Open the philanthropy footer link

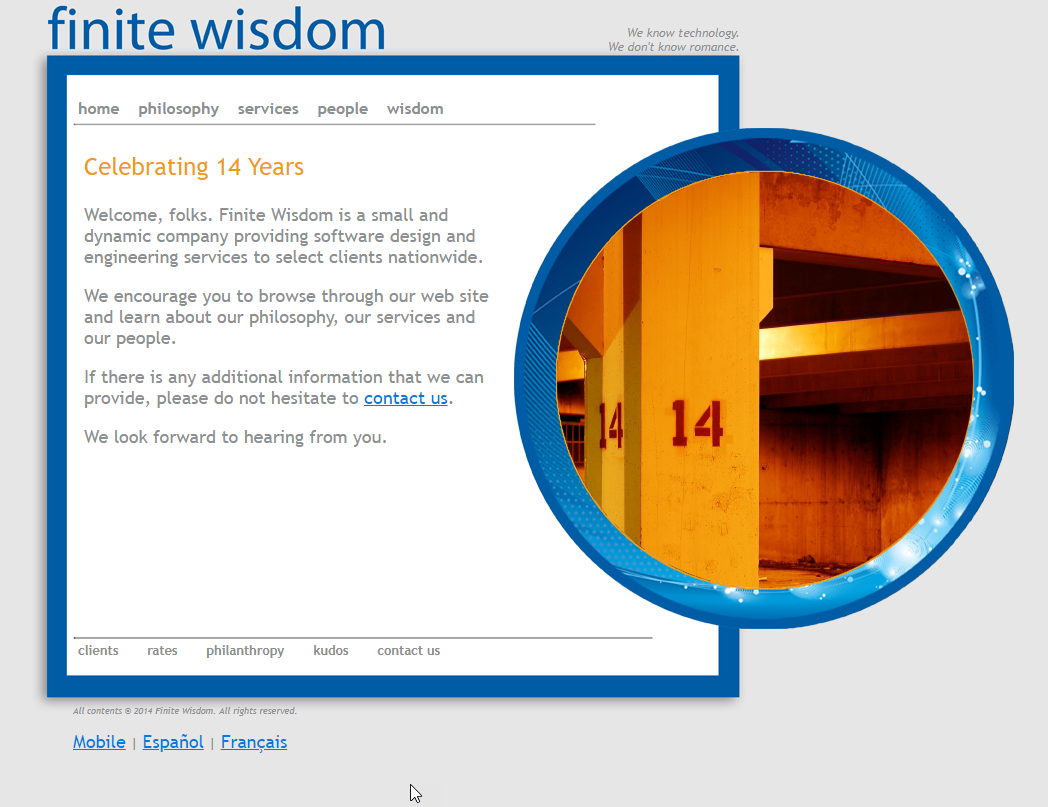(245, 651)
